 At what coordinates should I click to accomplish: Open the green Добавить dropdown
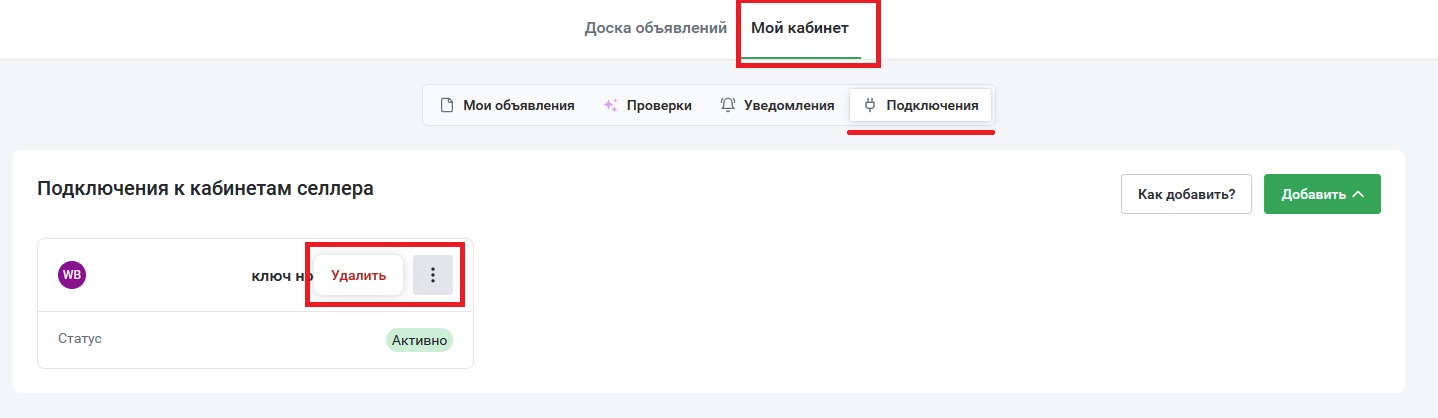pyautogui.click(x=1322, y=194)
